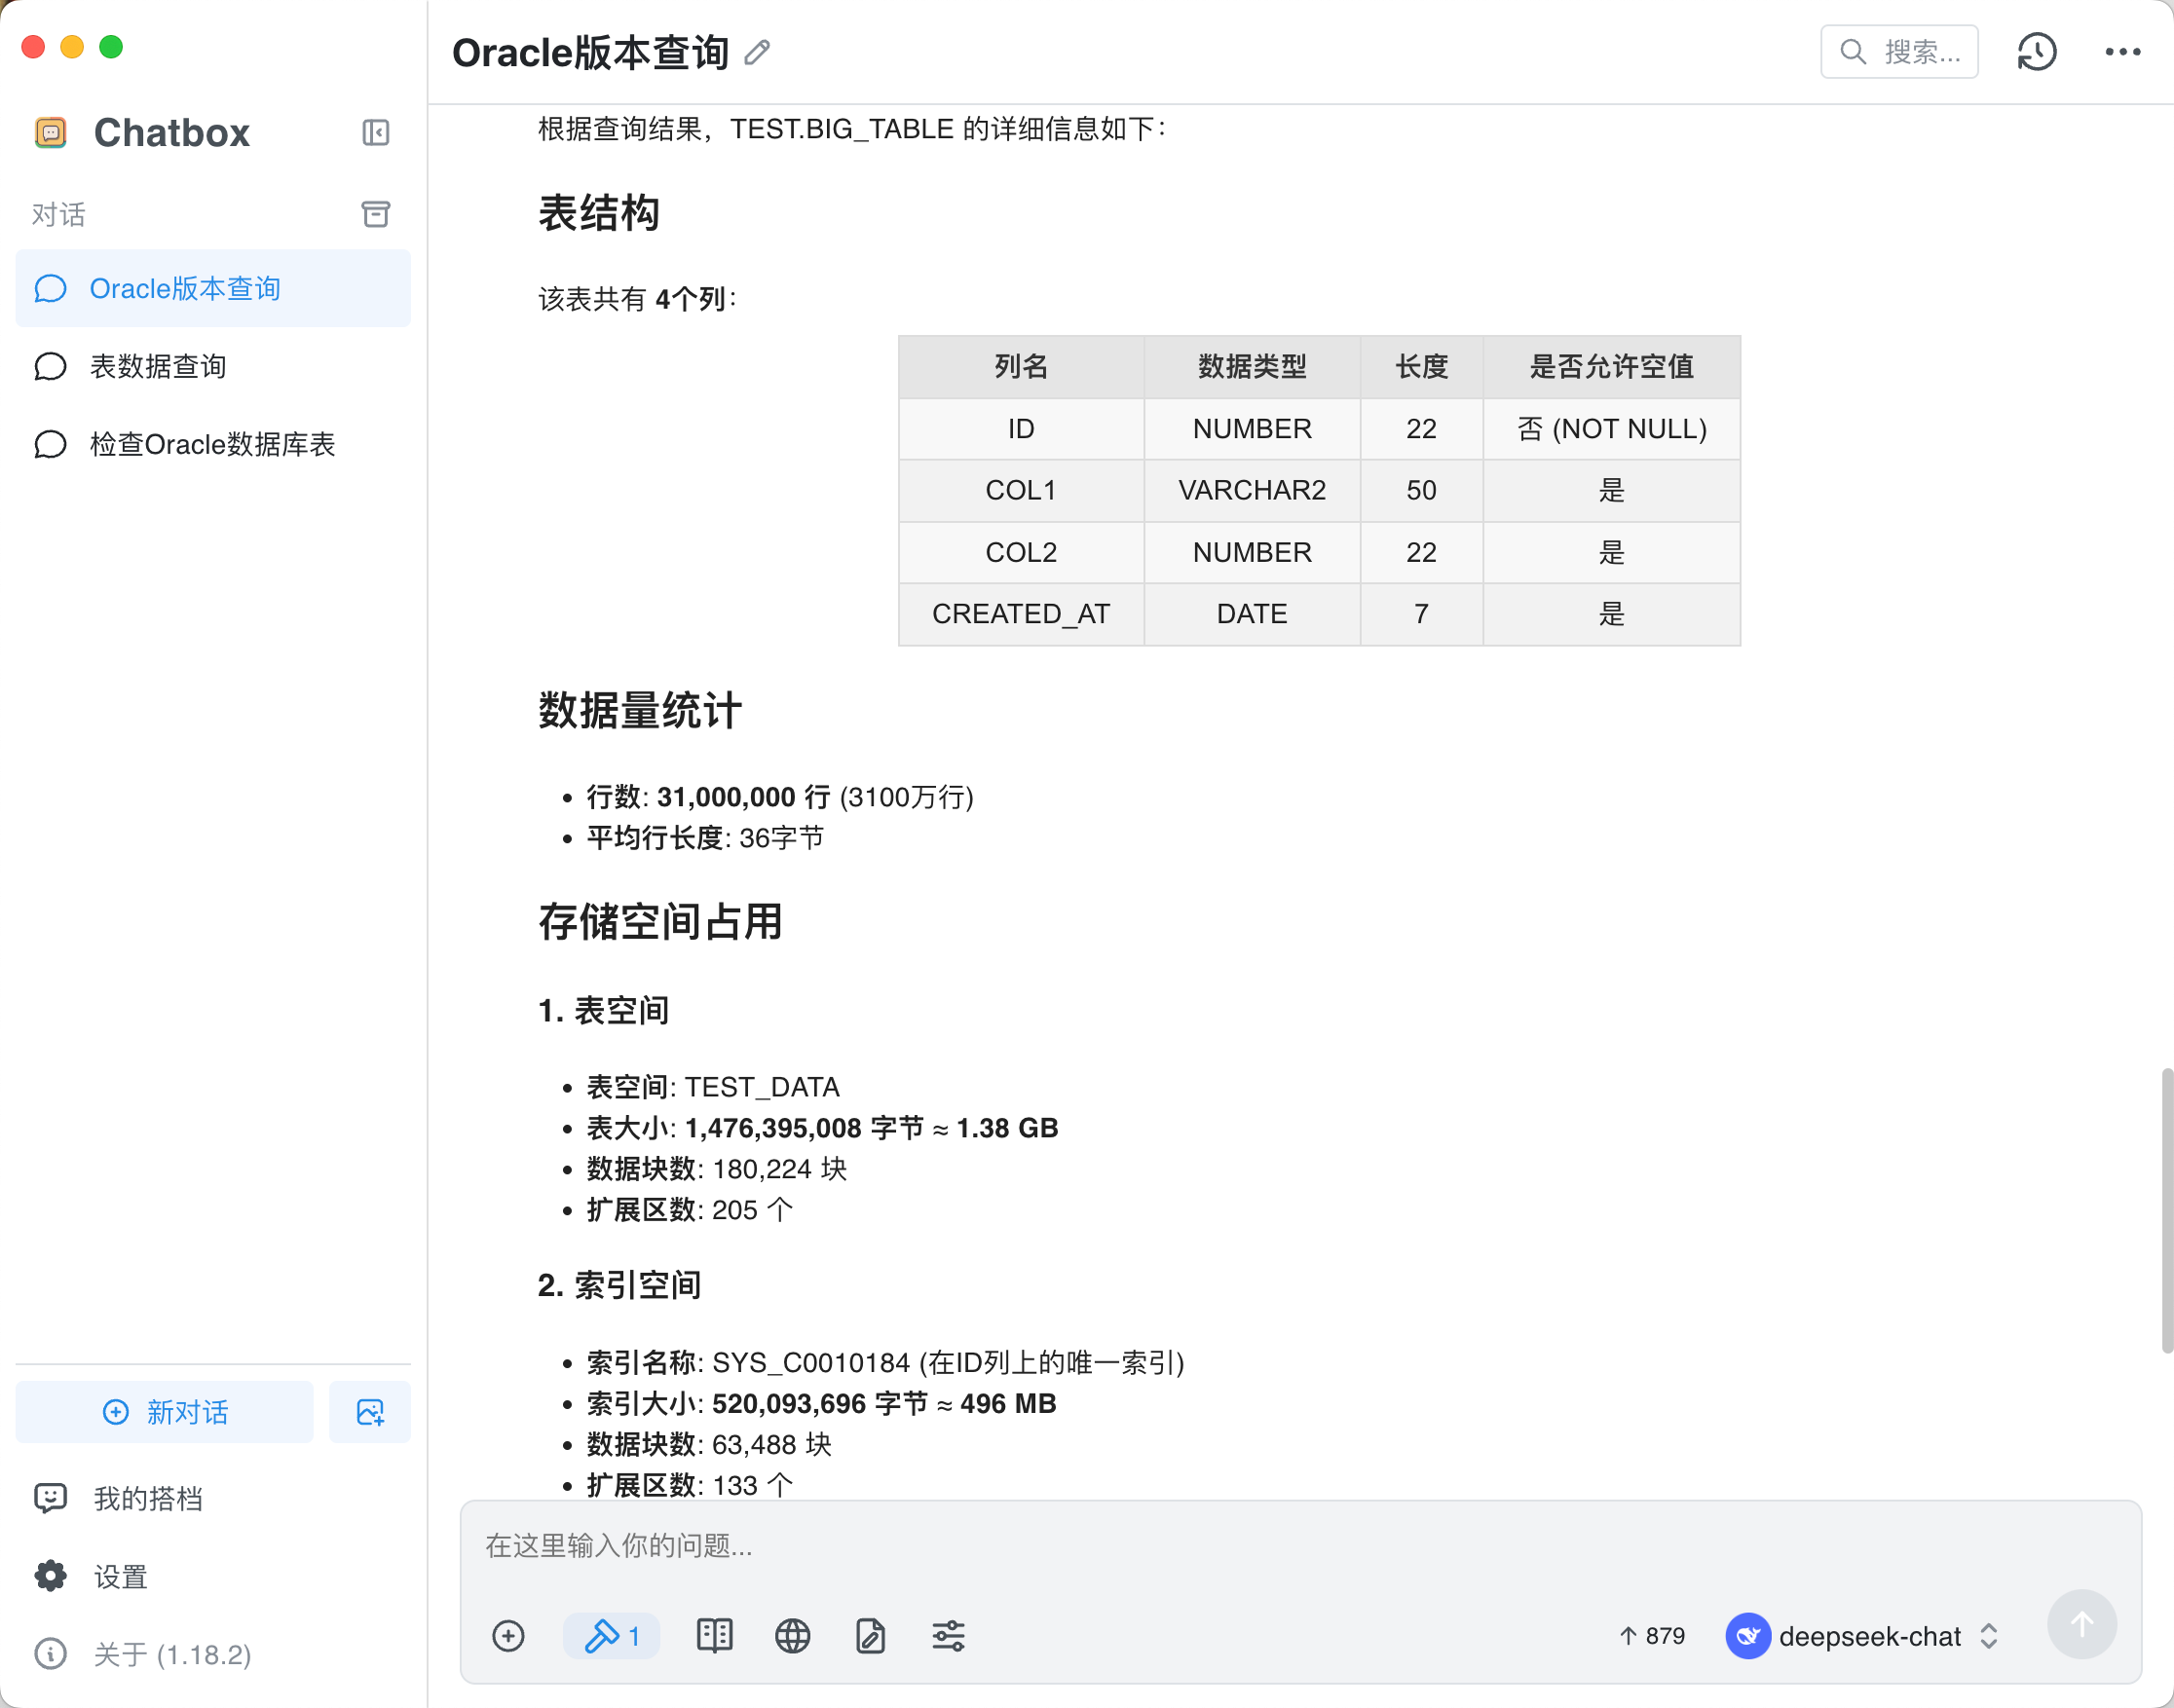Viewport: 2174px width, 1708px height.
Task: Click the VARCHAR2 table cell
Action: [1252, 490]
